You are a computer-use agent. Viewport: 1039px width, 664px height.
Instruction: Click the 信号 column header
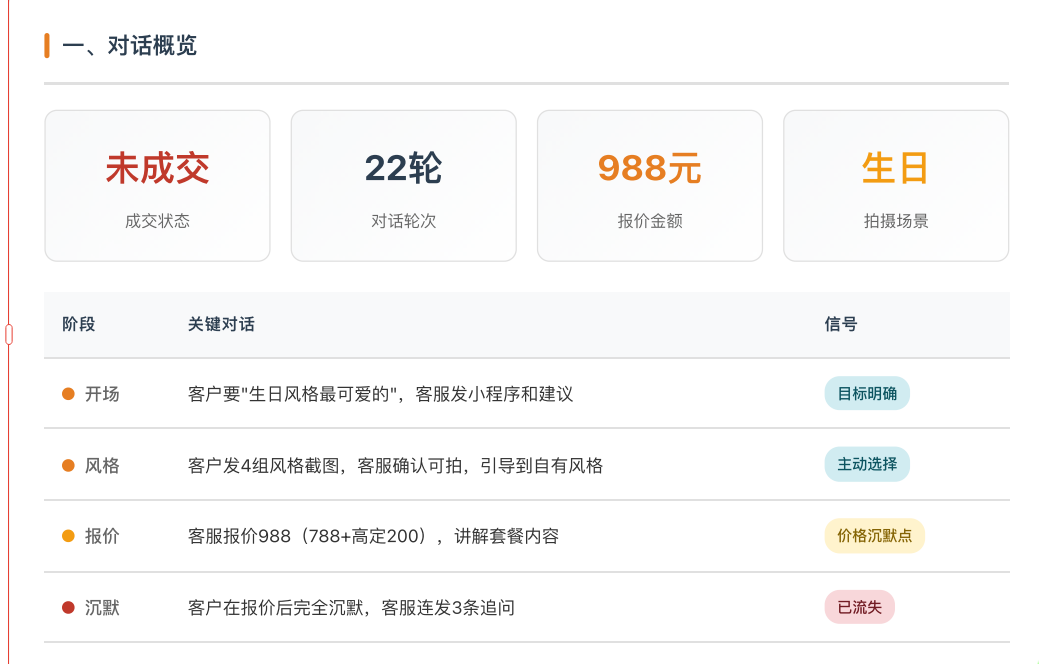(x=841, y=324)
